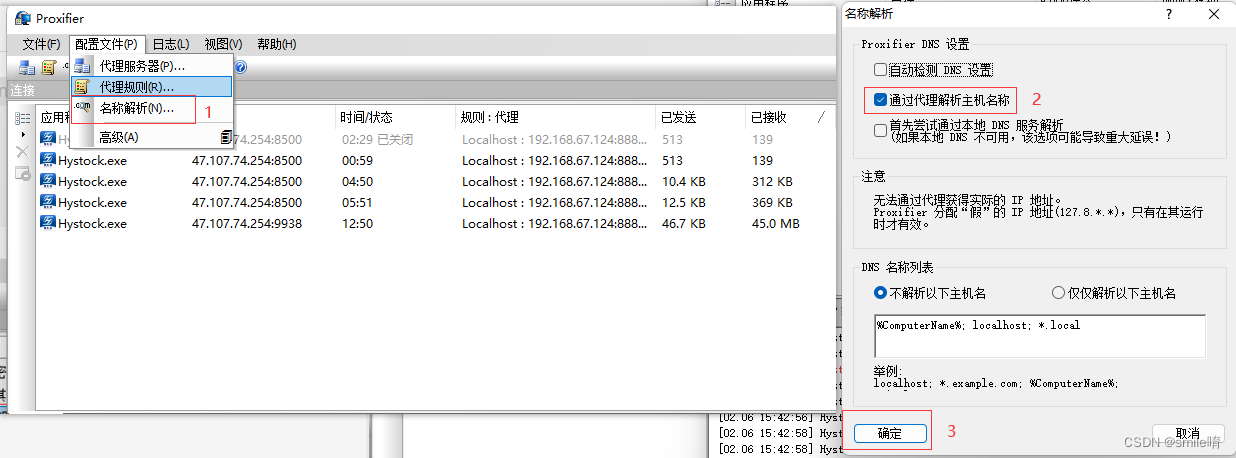Click the Hystock.exe icon in the 00:59 row
The width and height of the screenshot is (1236, 458).
48,160
